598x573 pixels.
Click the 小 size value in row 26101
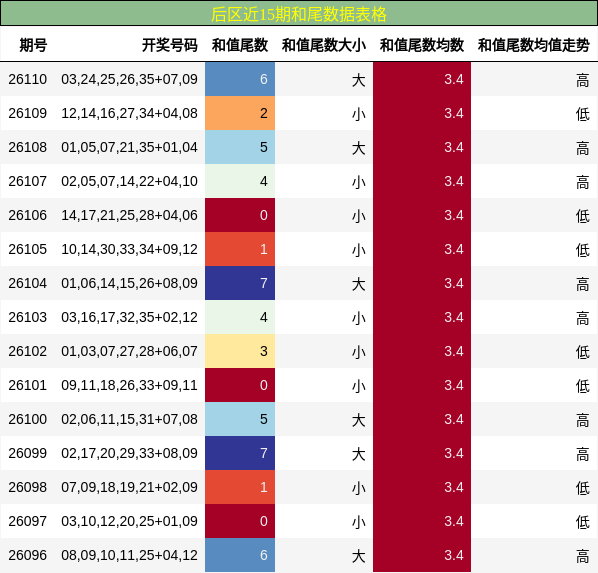pyautogui.click(x=358, y=386)
